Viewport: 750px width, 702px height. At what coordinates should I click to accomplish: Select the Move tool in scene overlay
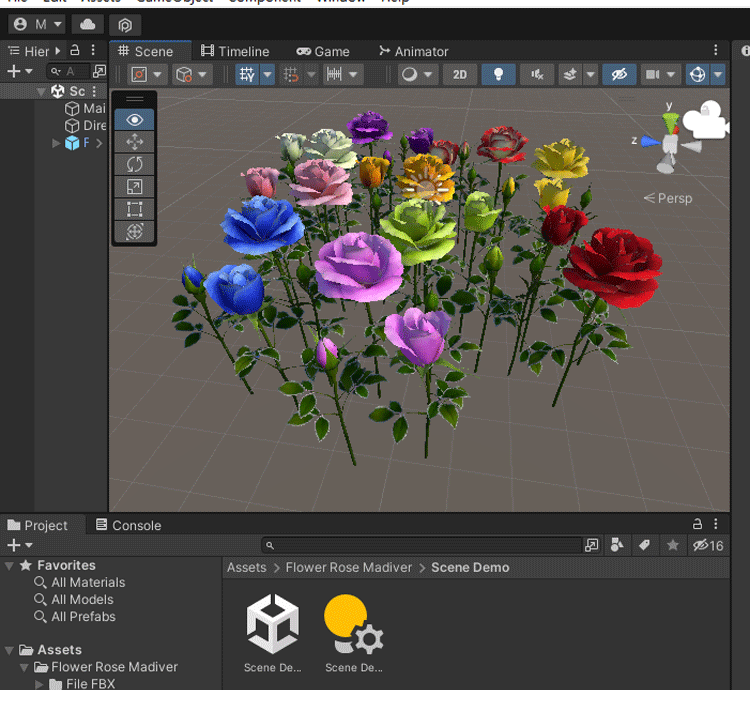click(135, 142)
